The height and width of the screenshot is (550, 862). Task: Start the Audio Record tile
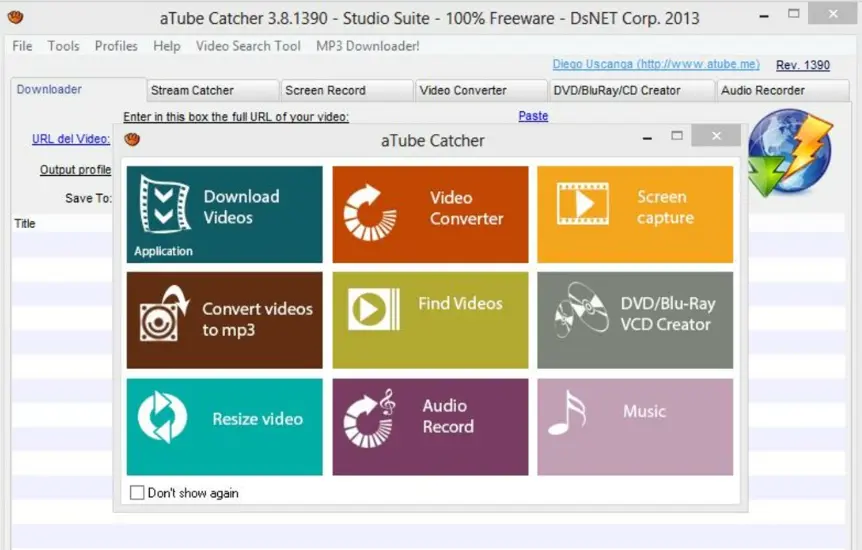430,426
